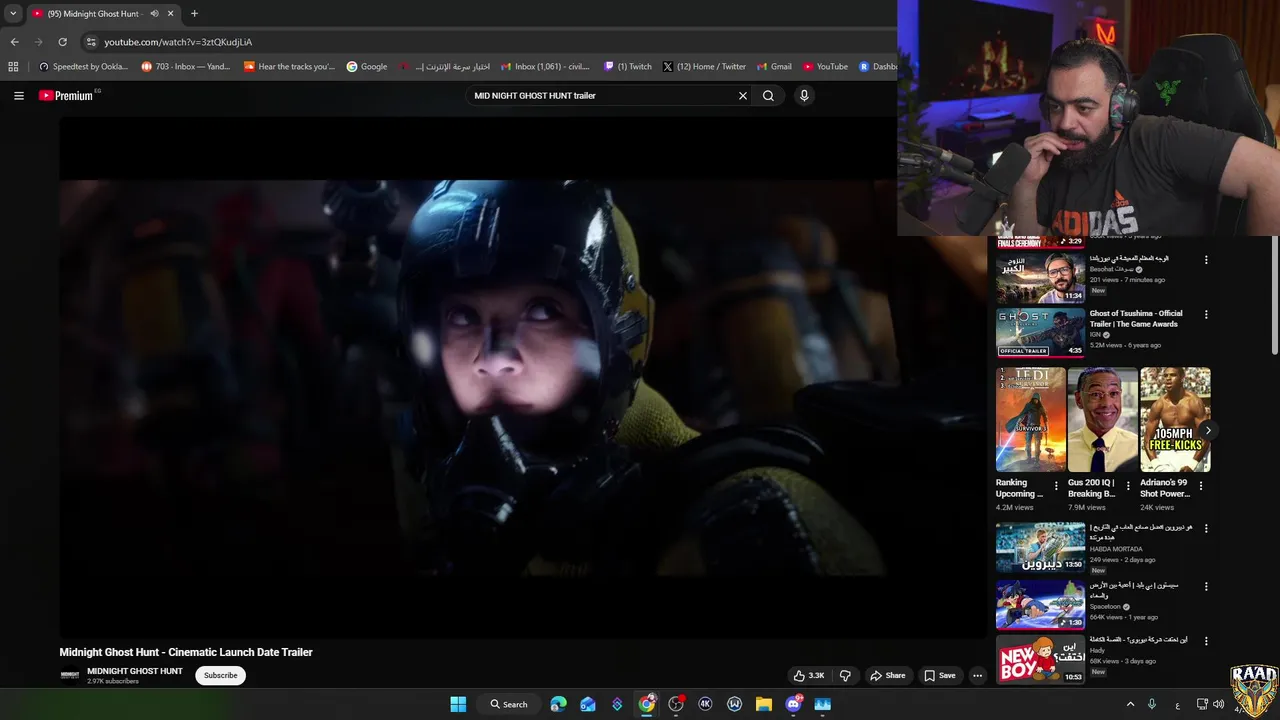Close the Midnight Ghost Hunt tab
The image size is (1280, 720).
click(171, 14)
